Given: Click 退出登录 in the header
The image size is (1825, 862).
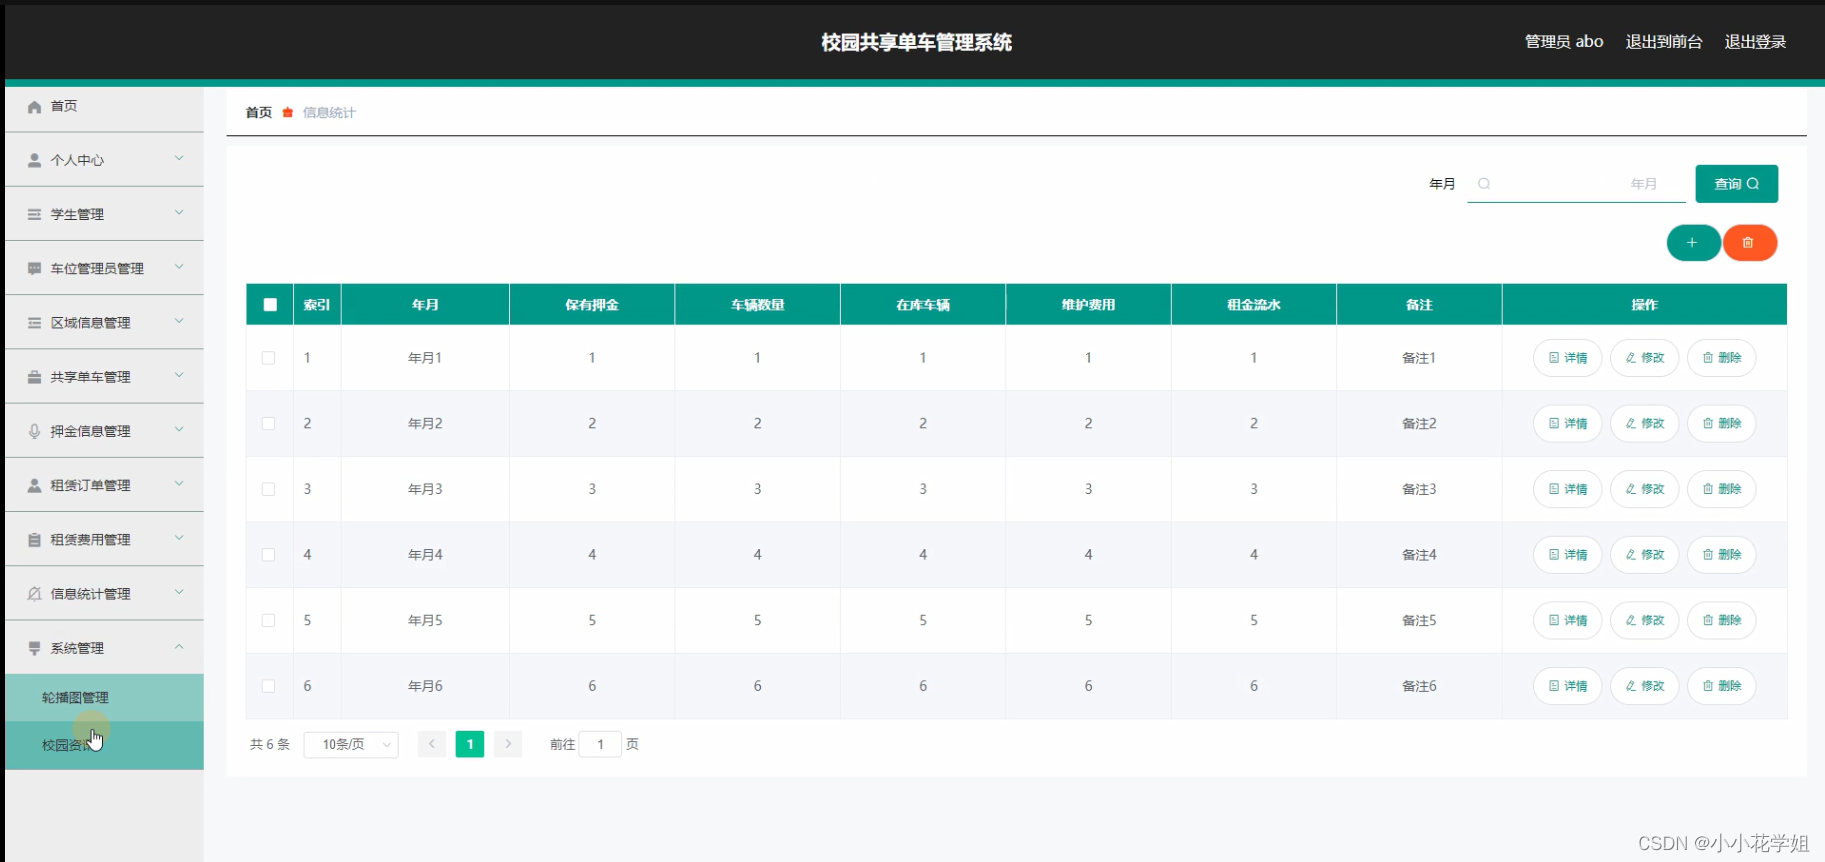Looking at the screenshot, I should coord(1755,42).
